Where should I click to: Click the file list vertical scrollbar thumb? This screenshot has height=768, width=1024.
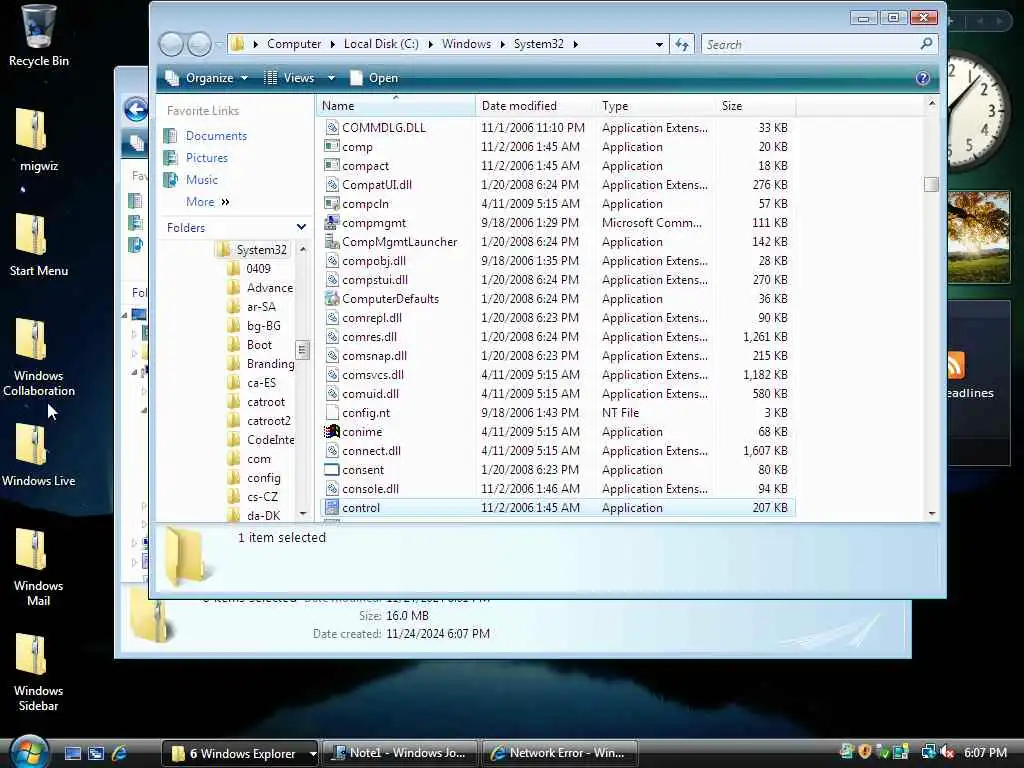click(x=931, y=184)
